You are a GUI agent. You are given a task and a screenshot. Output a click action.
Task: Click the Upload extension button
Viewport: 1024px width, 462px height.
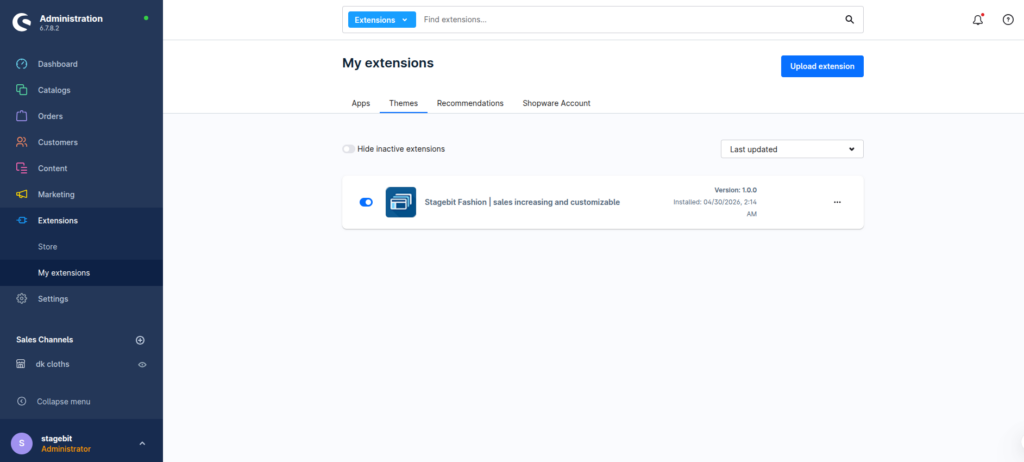[822, 66]
